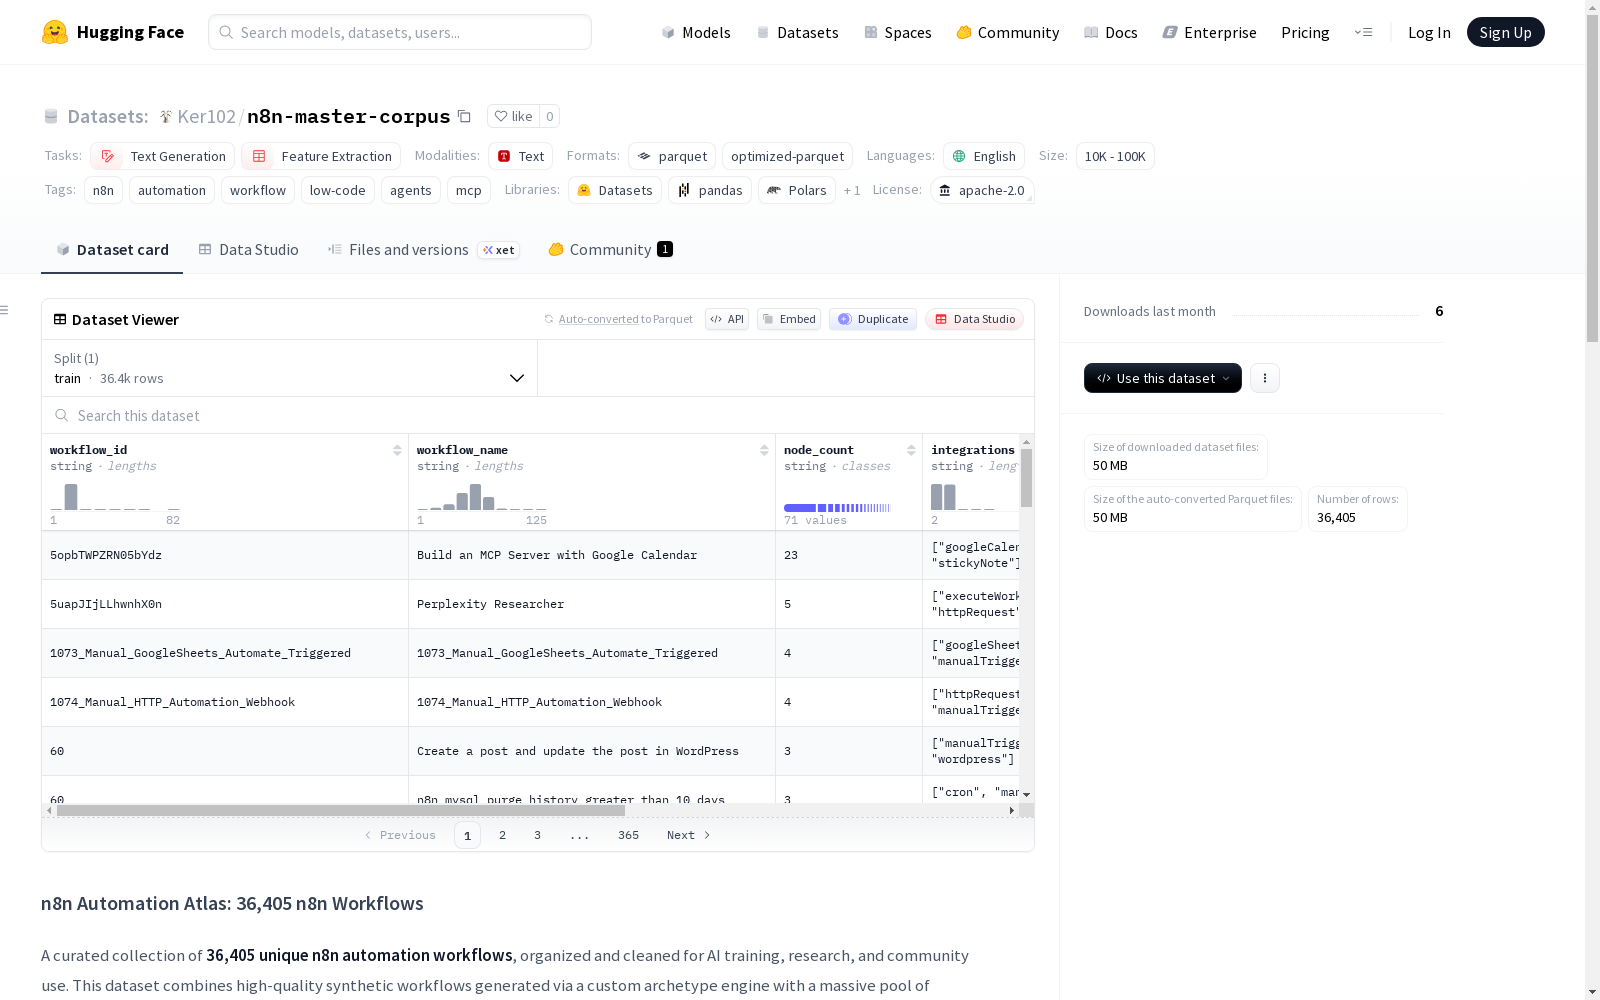The image size is (1600, 1000).
Task: Sort the node_count column
Action: point(911,450)
